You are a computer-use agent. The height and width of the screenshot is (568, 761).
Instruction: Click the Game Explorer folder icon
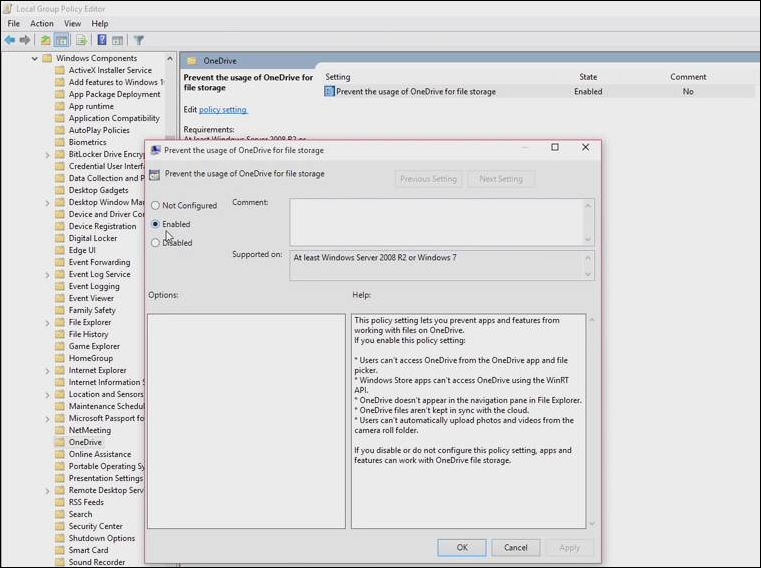click(60, 346)
